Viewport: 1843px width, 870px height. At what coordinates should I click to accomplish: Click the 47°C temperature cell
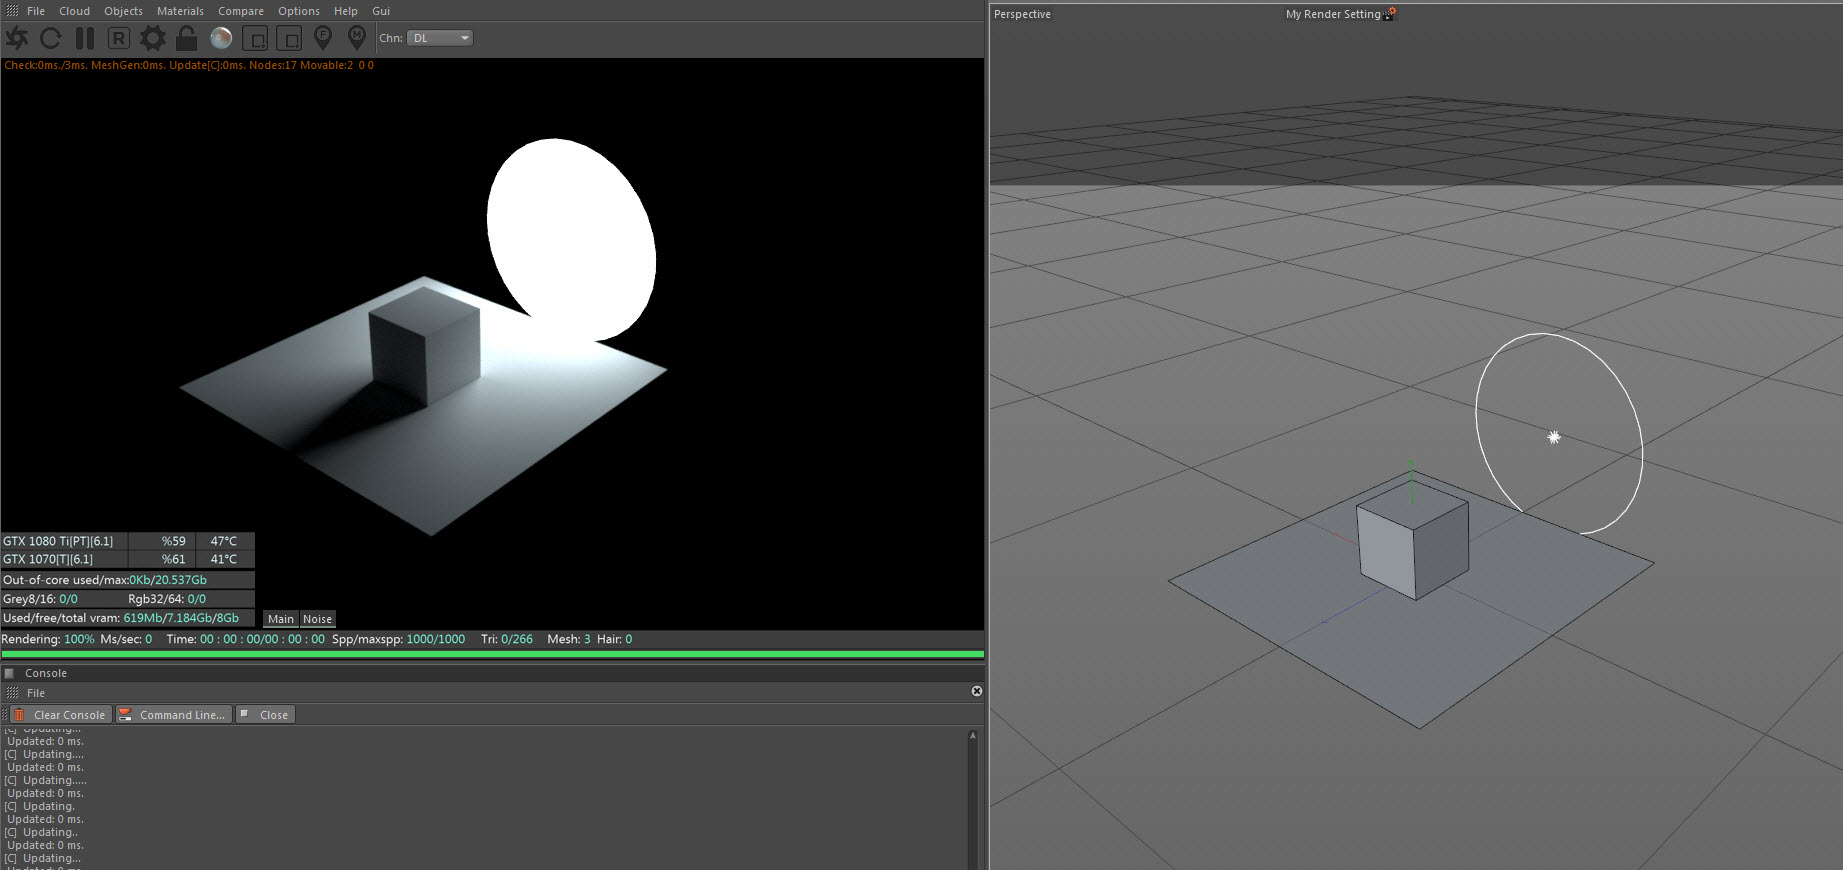[x=224, y=541]
